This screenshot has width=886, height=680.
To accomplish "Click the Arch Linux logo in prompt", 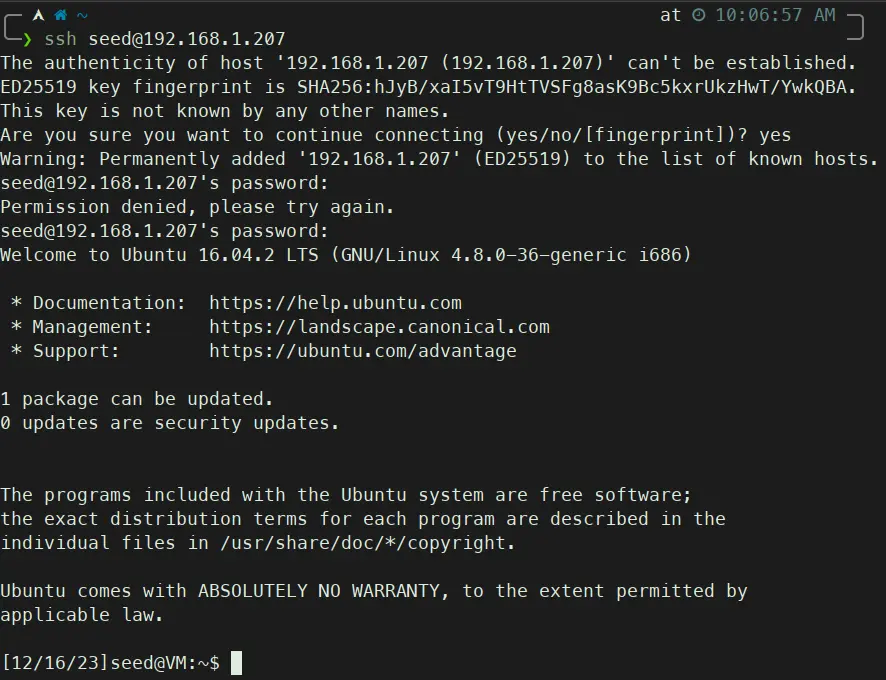I will [38, 15].
